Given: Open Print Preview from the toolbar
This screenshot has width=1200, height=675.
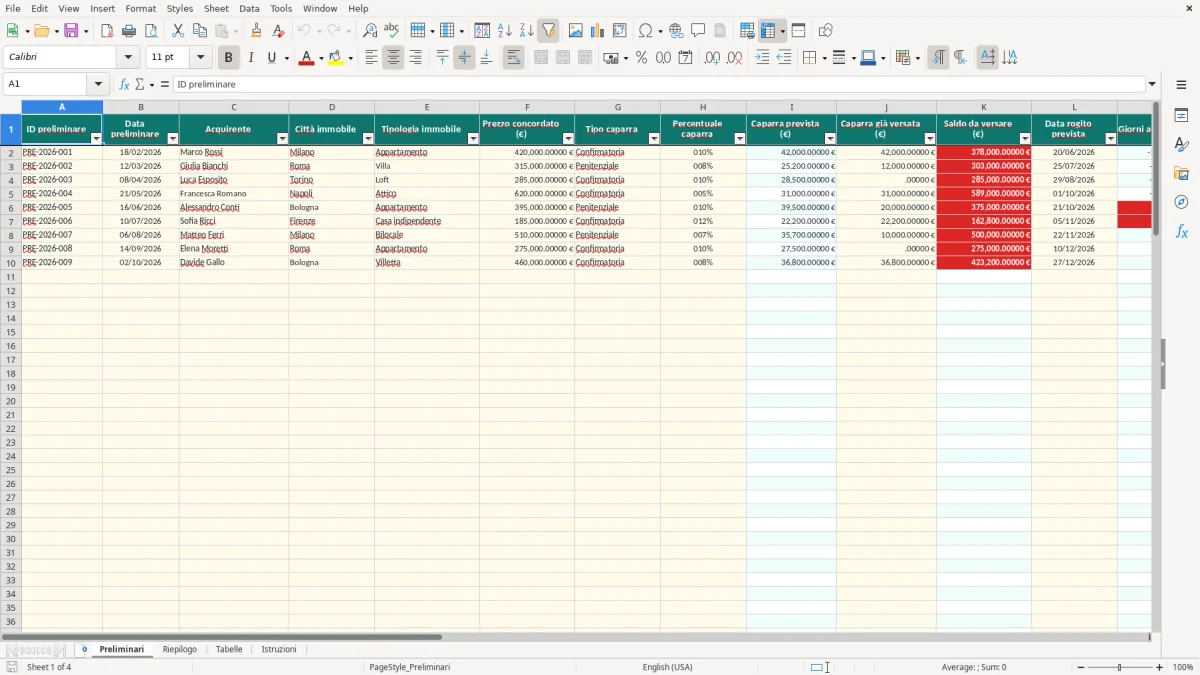Looking at the screenshot, I should (151, 31).
